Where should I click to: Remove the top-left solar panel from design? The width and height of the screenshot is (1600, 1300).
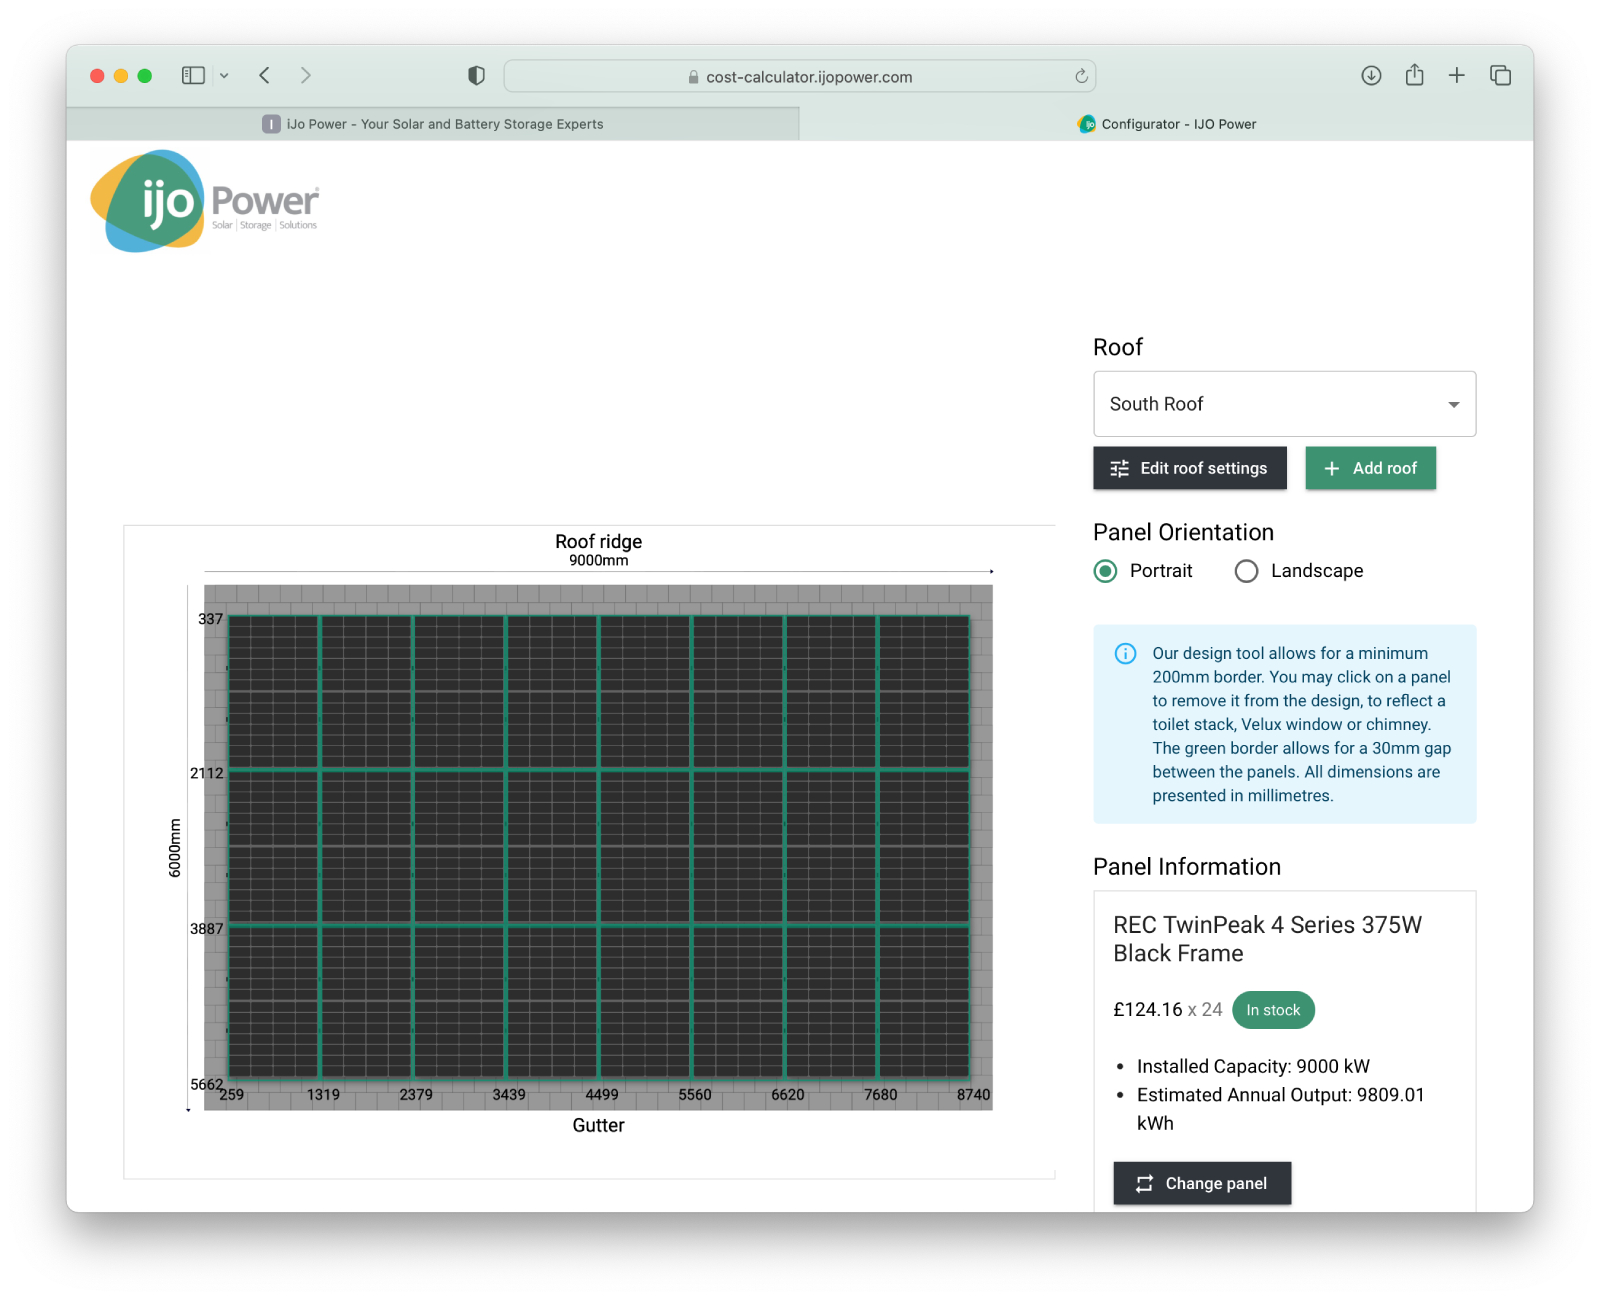point(274,692)
